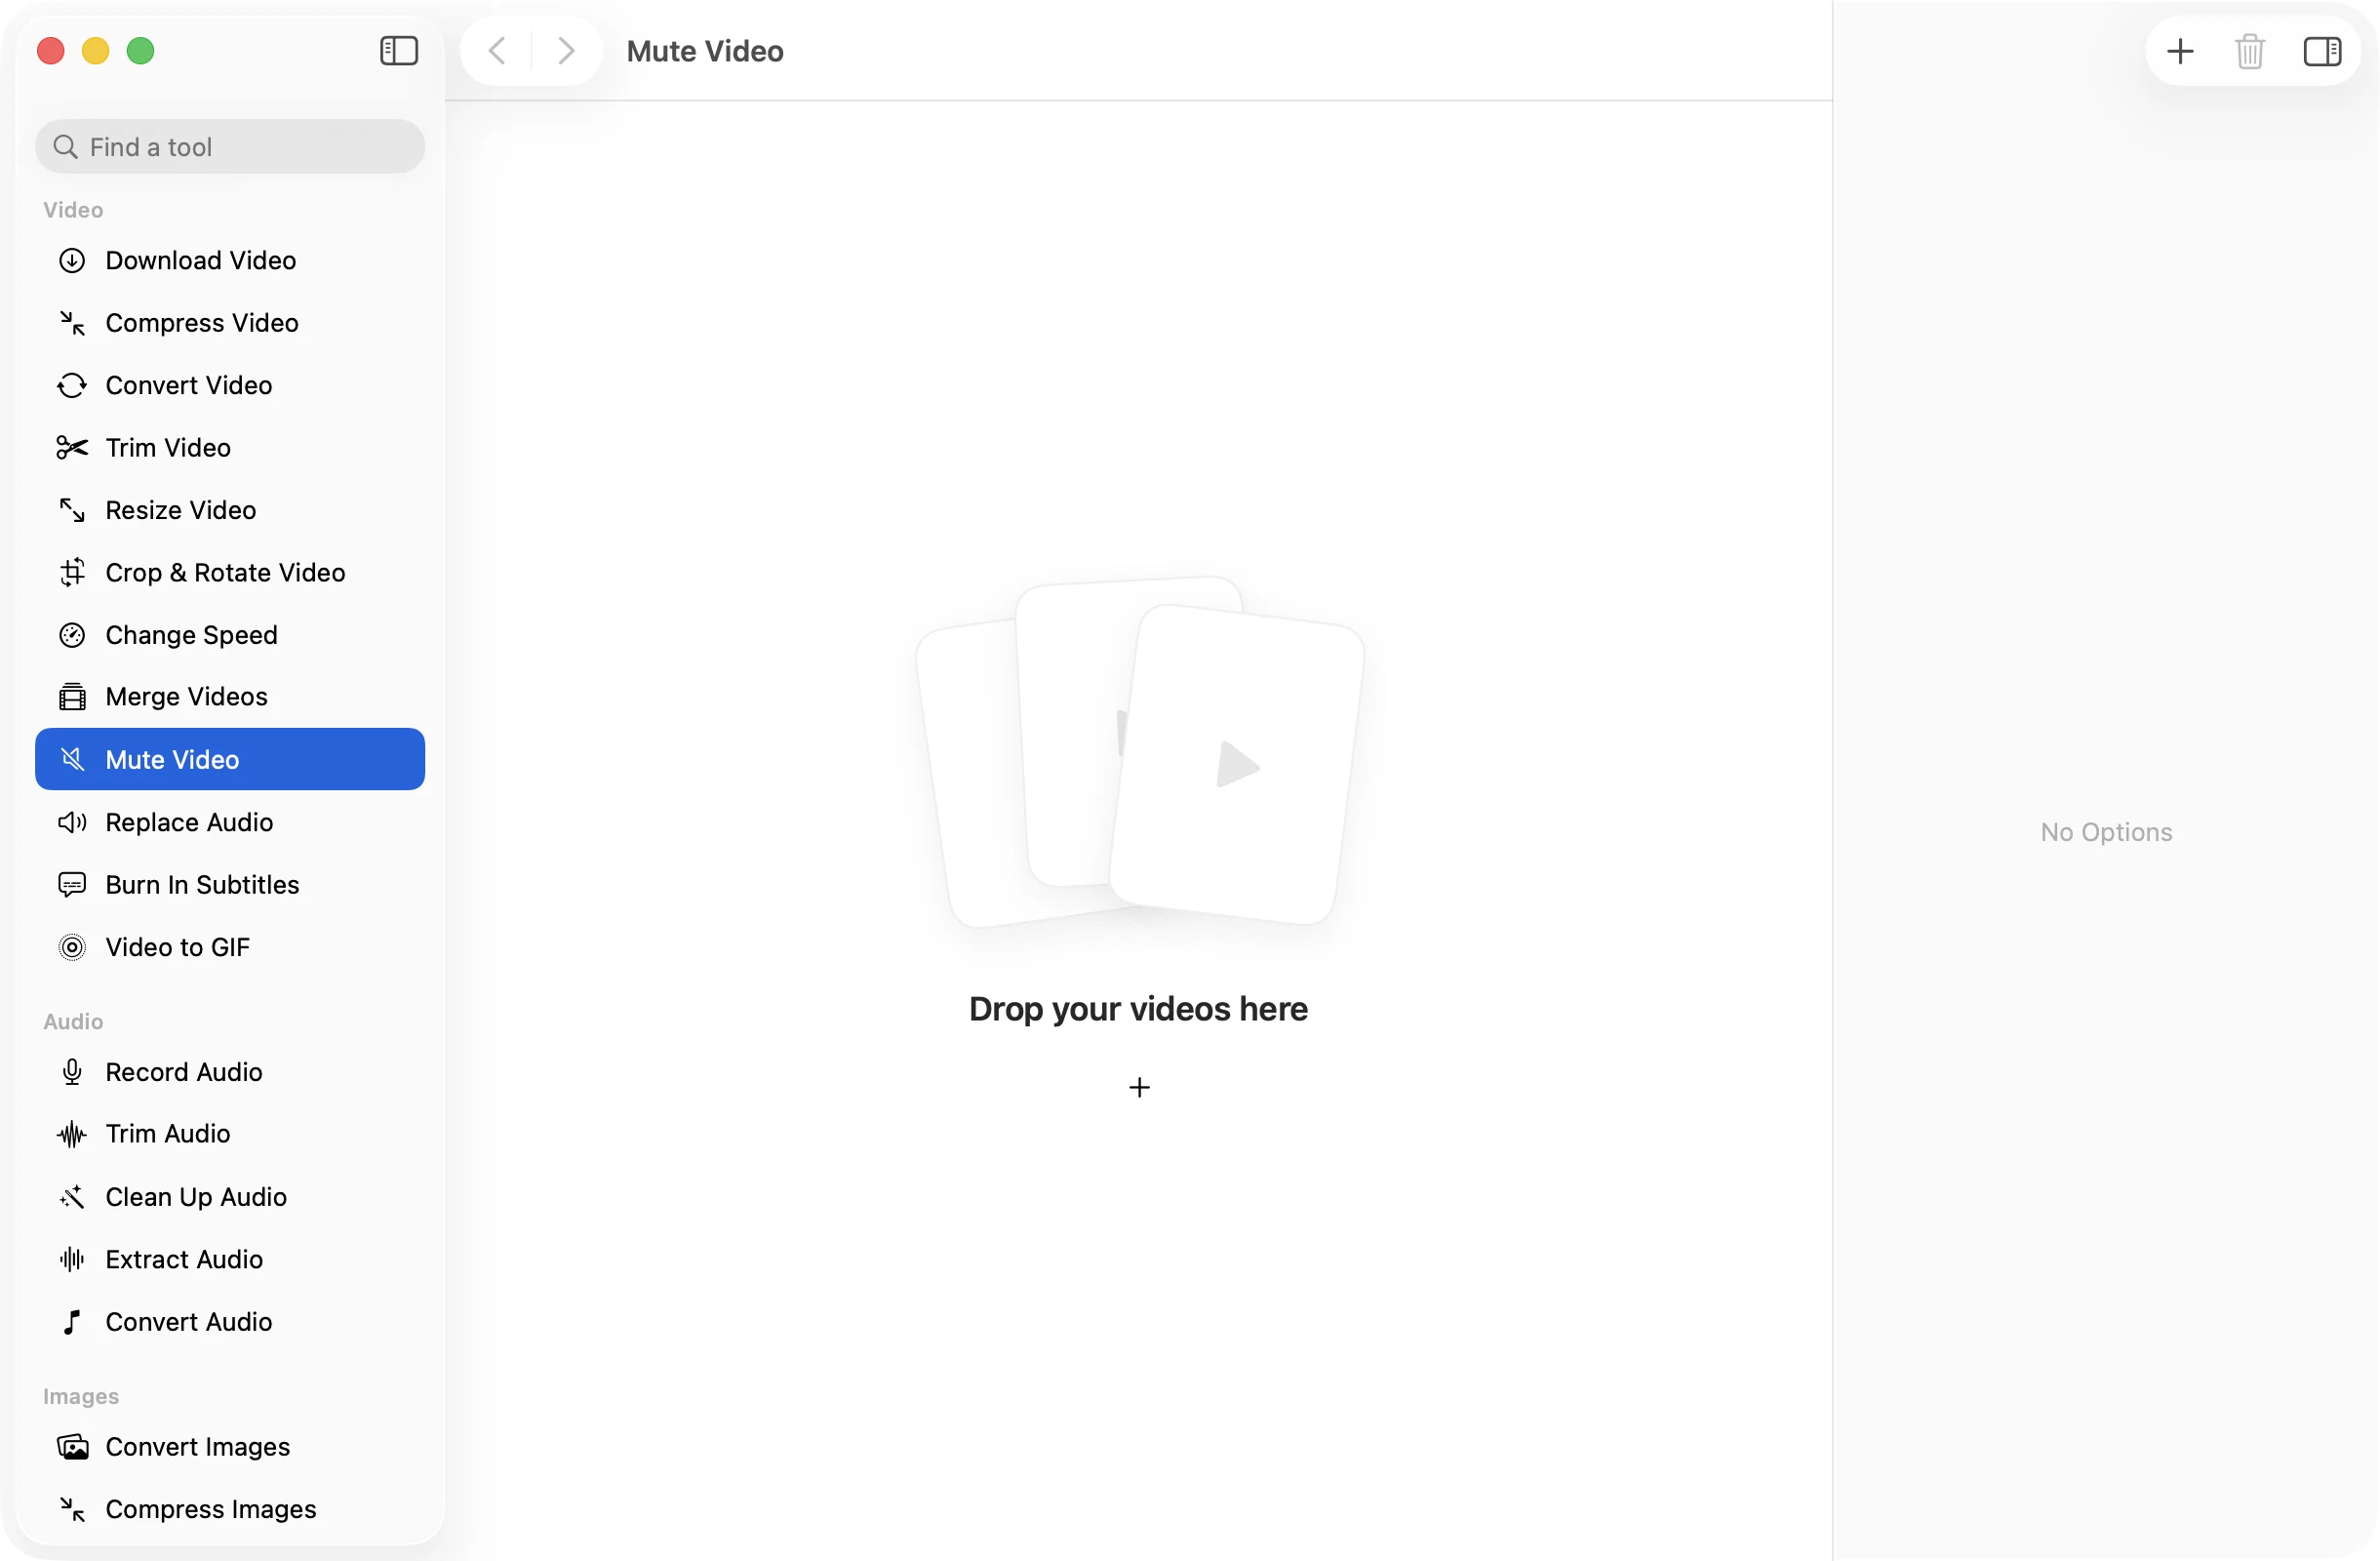
Task: Click the Trim Video scissors icon
Action: pos(72,447)
